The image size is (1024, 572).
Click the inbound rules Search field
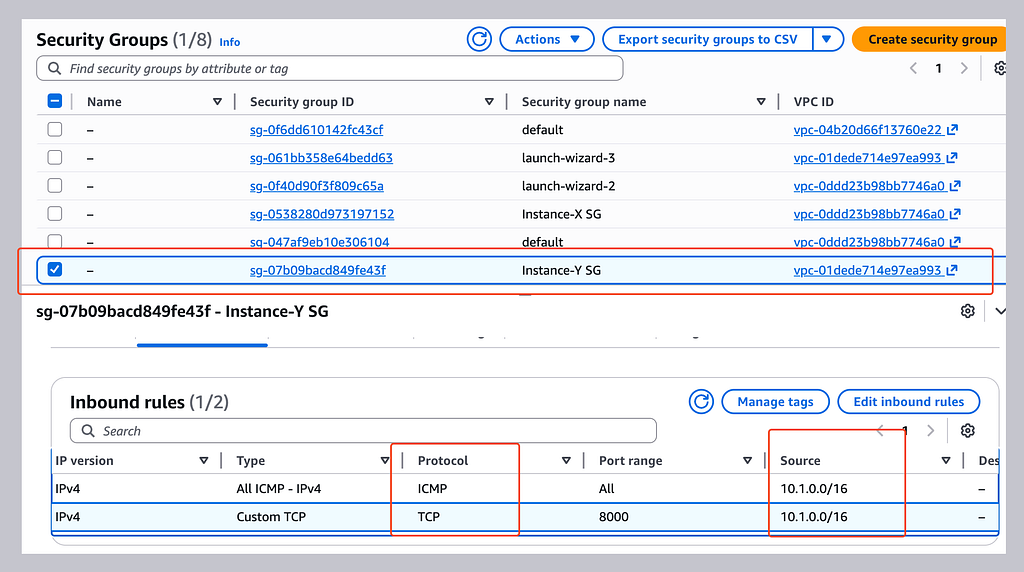[x=363, y=431]
